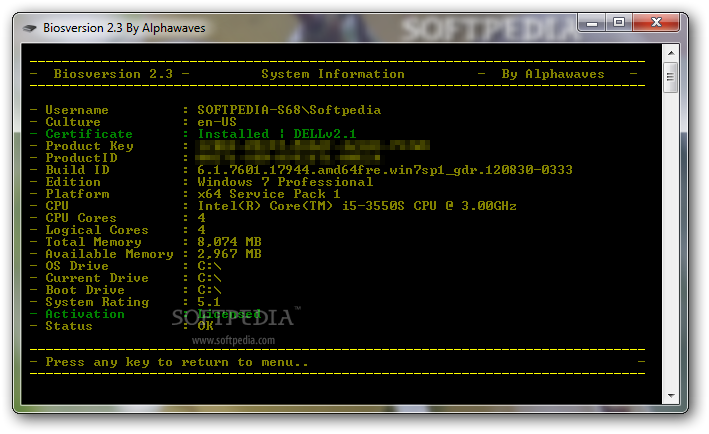Click the 'Press any key to return to menu..' prompt
This screenshot has width=709, height=434.
point(177,362)
